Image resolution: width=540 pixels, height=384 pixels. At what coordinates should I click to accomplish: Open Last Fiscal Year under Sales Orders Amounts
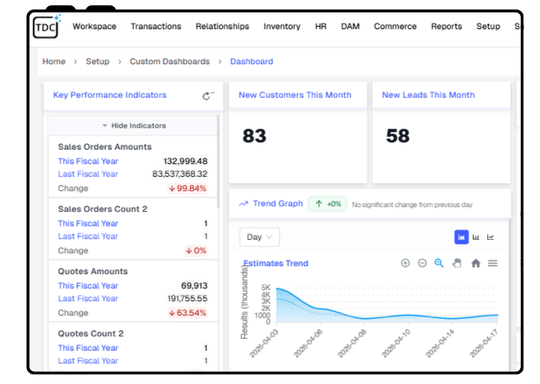[88, 174]
